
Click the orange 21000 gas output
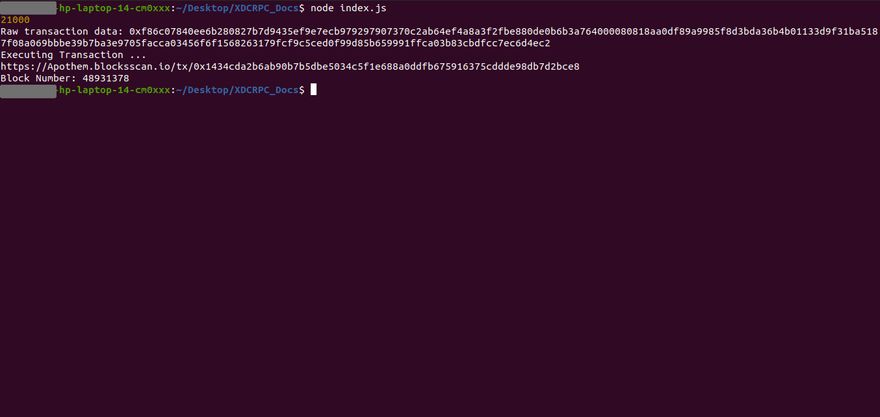coord(15,20)
